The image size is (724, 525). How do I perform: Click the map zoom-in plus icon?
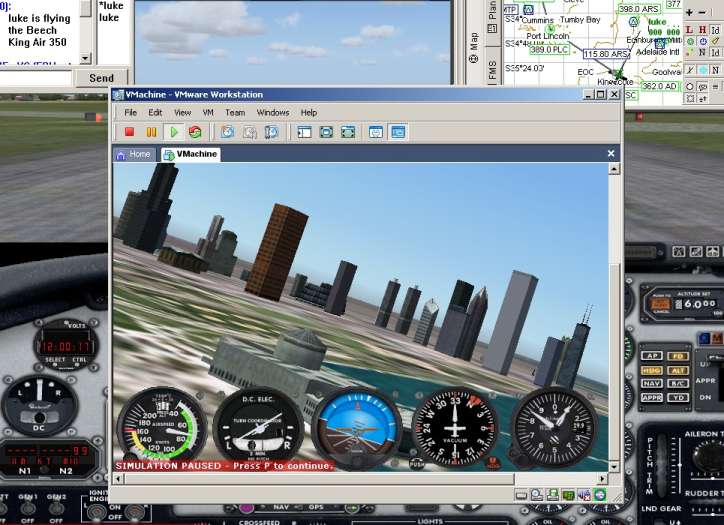pos(690,12)
